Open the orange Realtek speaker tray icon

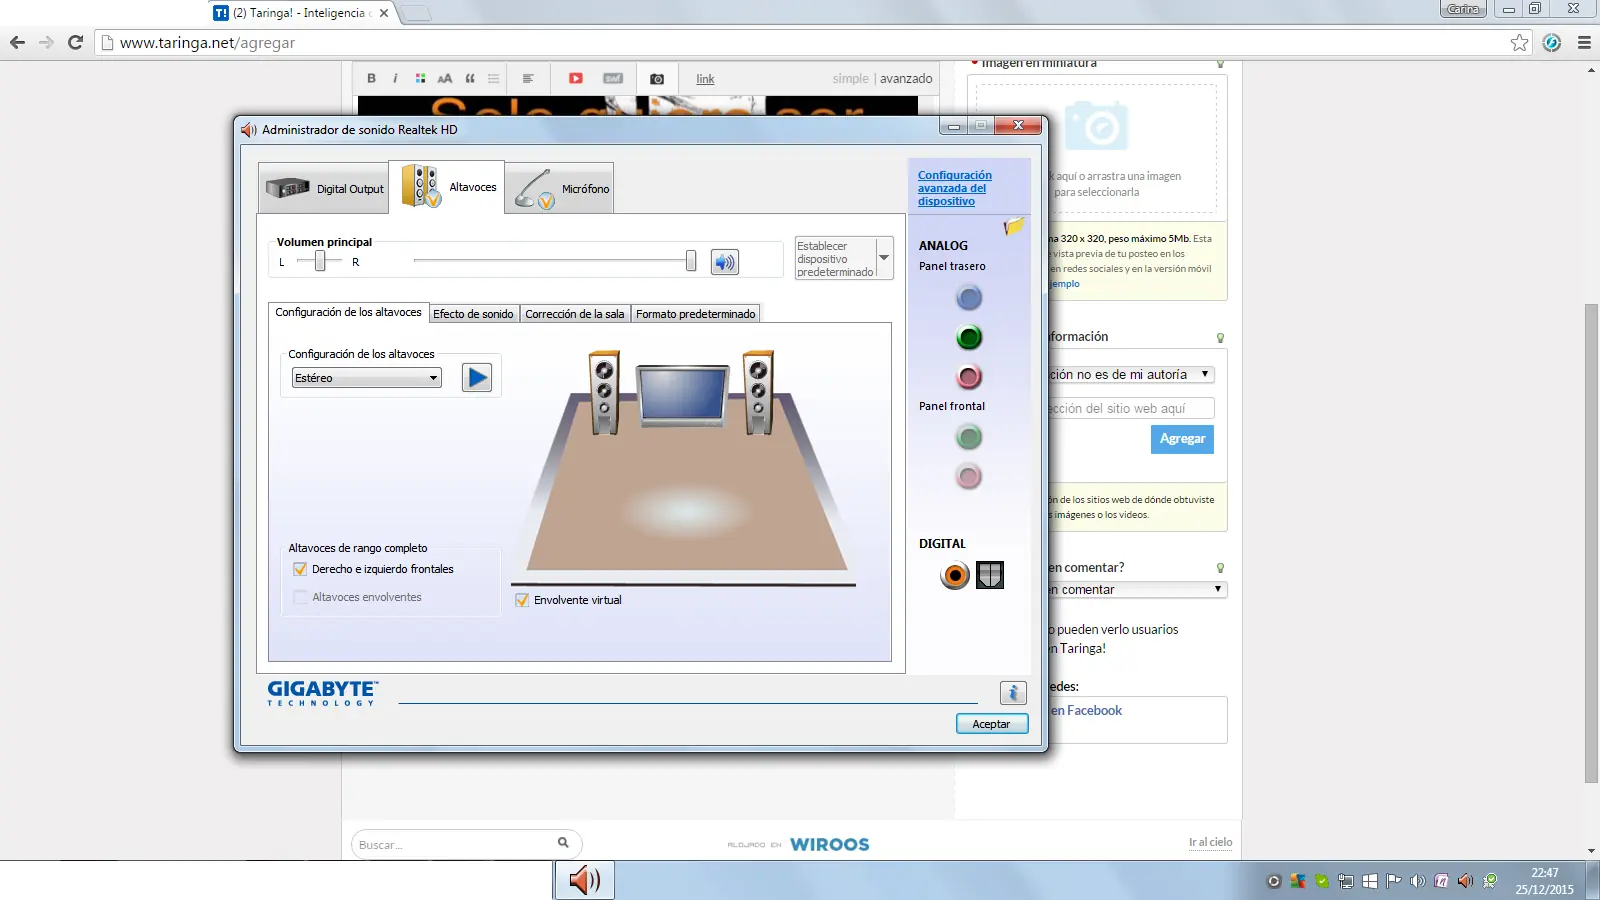1465,881
